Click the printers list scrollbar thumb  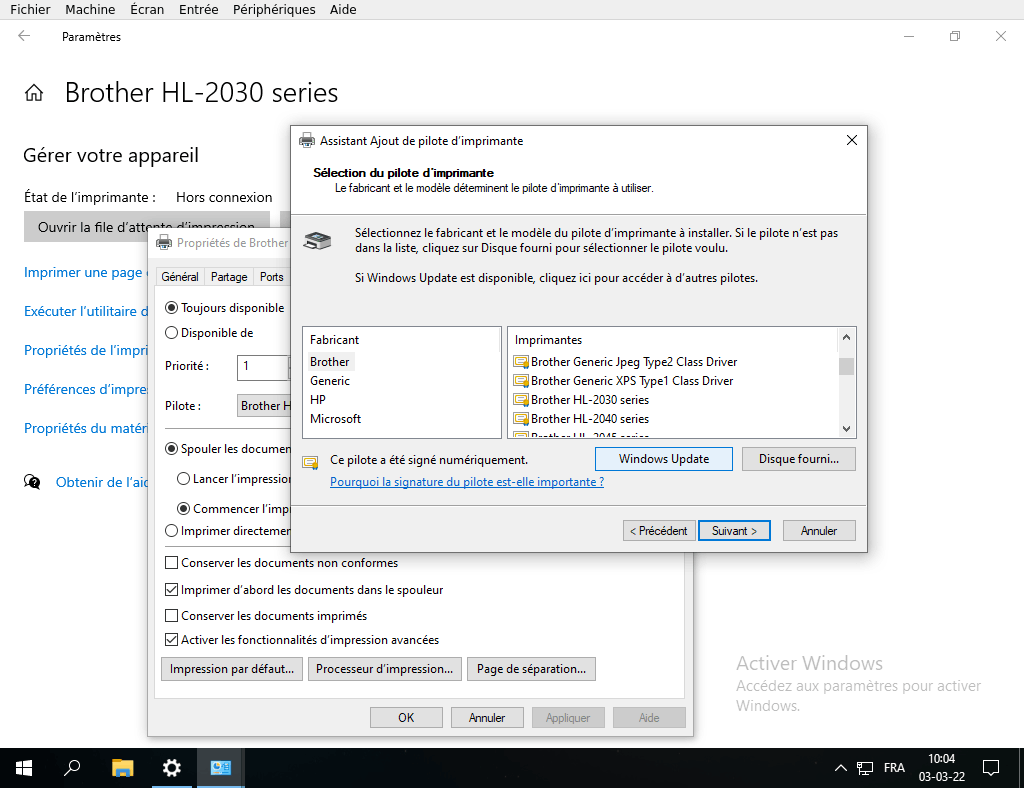846,366
